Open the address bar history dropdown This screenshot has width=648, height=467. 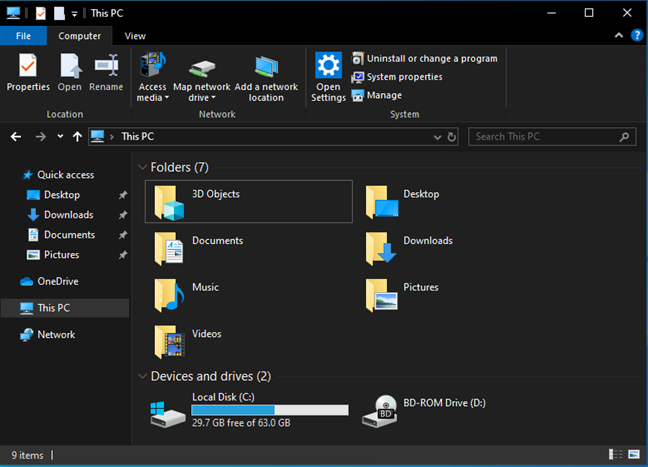437,137
